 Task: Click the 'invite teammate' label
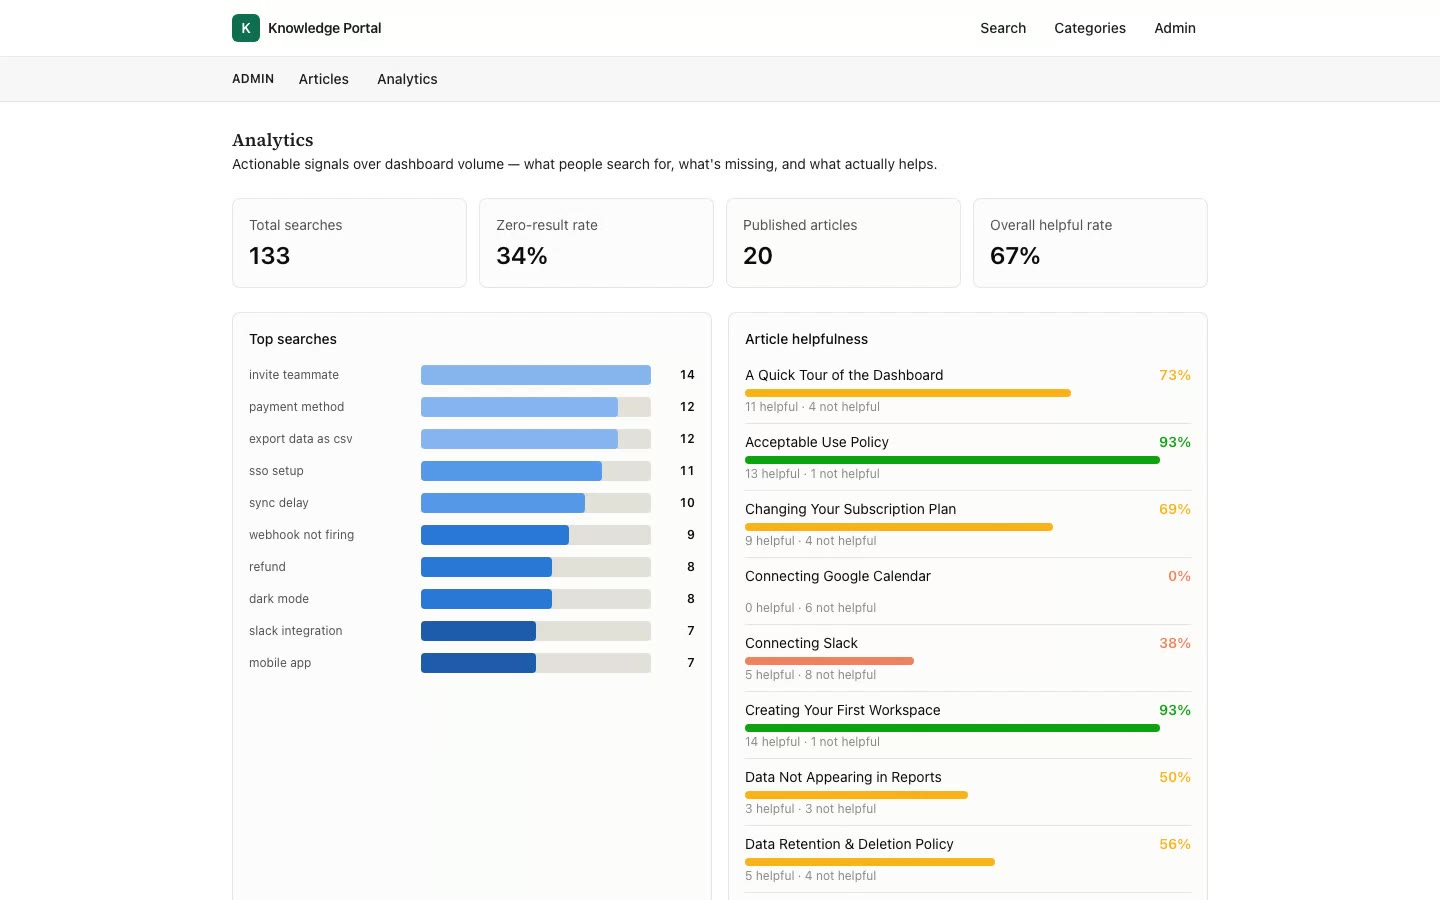point(294,375)
